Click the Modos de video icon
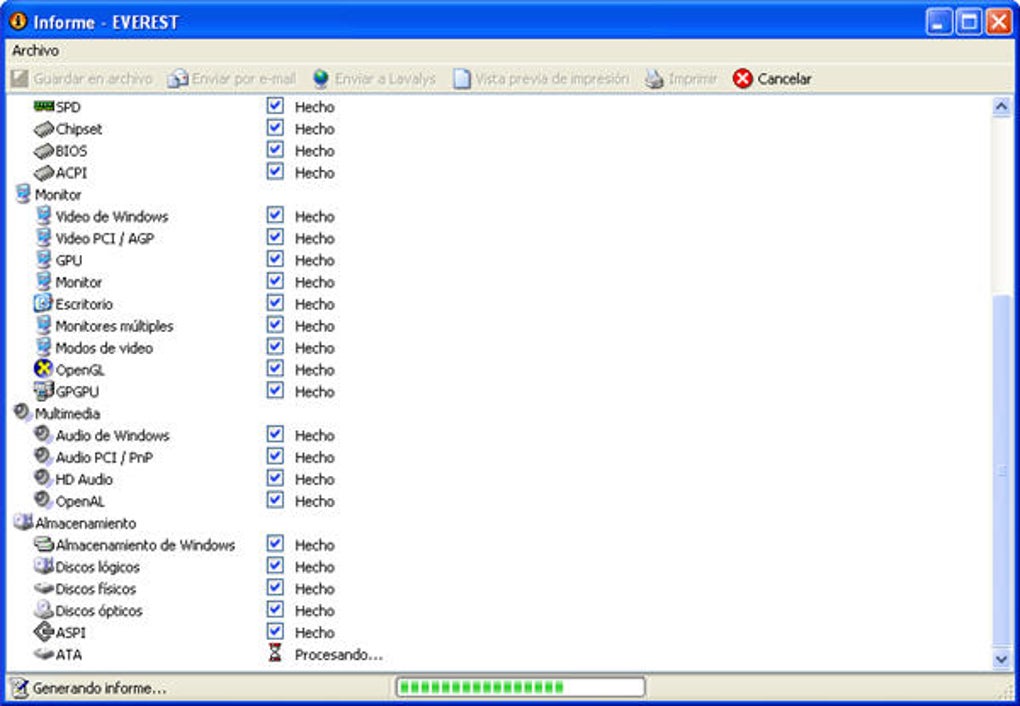1020x706 pixels. click(x=44, y=347)
